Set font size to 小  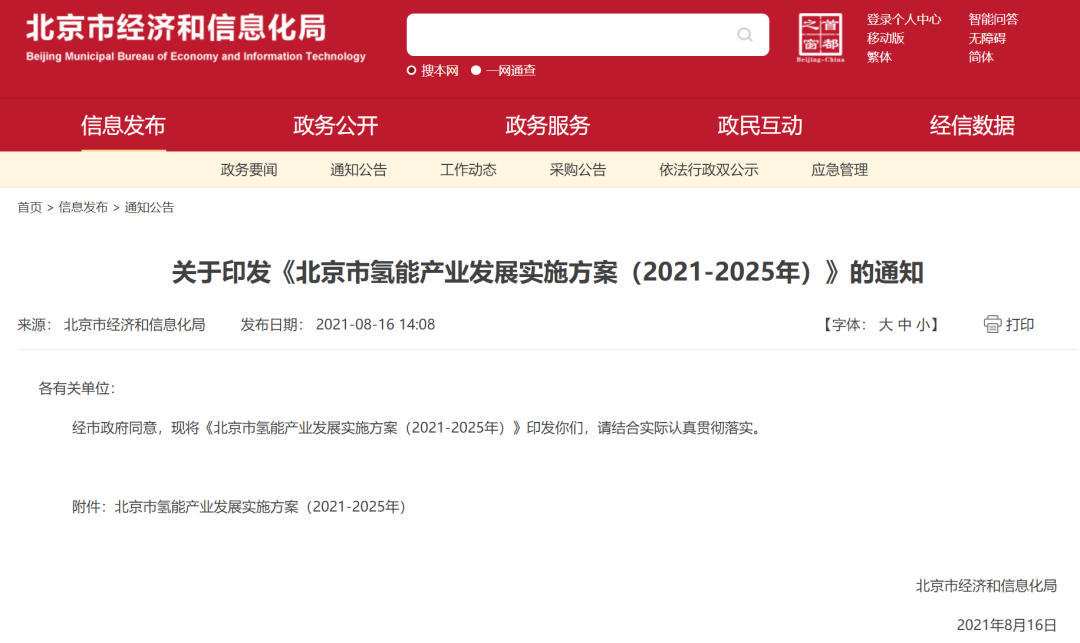pyautogui.click(x=923, y=325)
